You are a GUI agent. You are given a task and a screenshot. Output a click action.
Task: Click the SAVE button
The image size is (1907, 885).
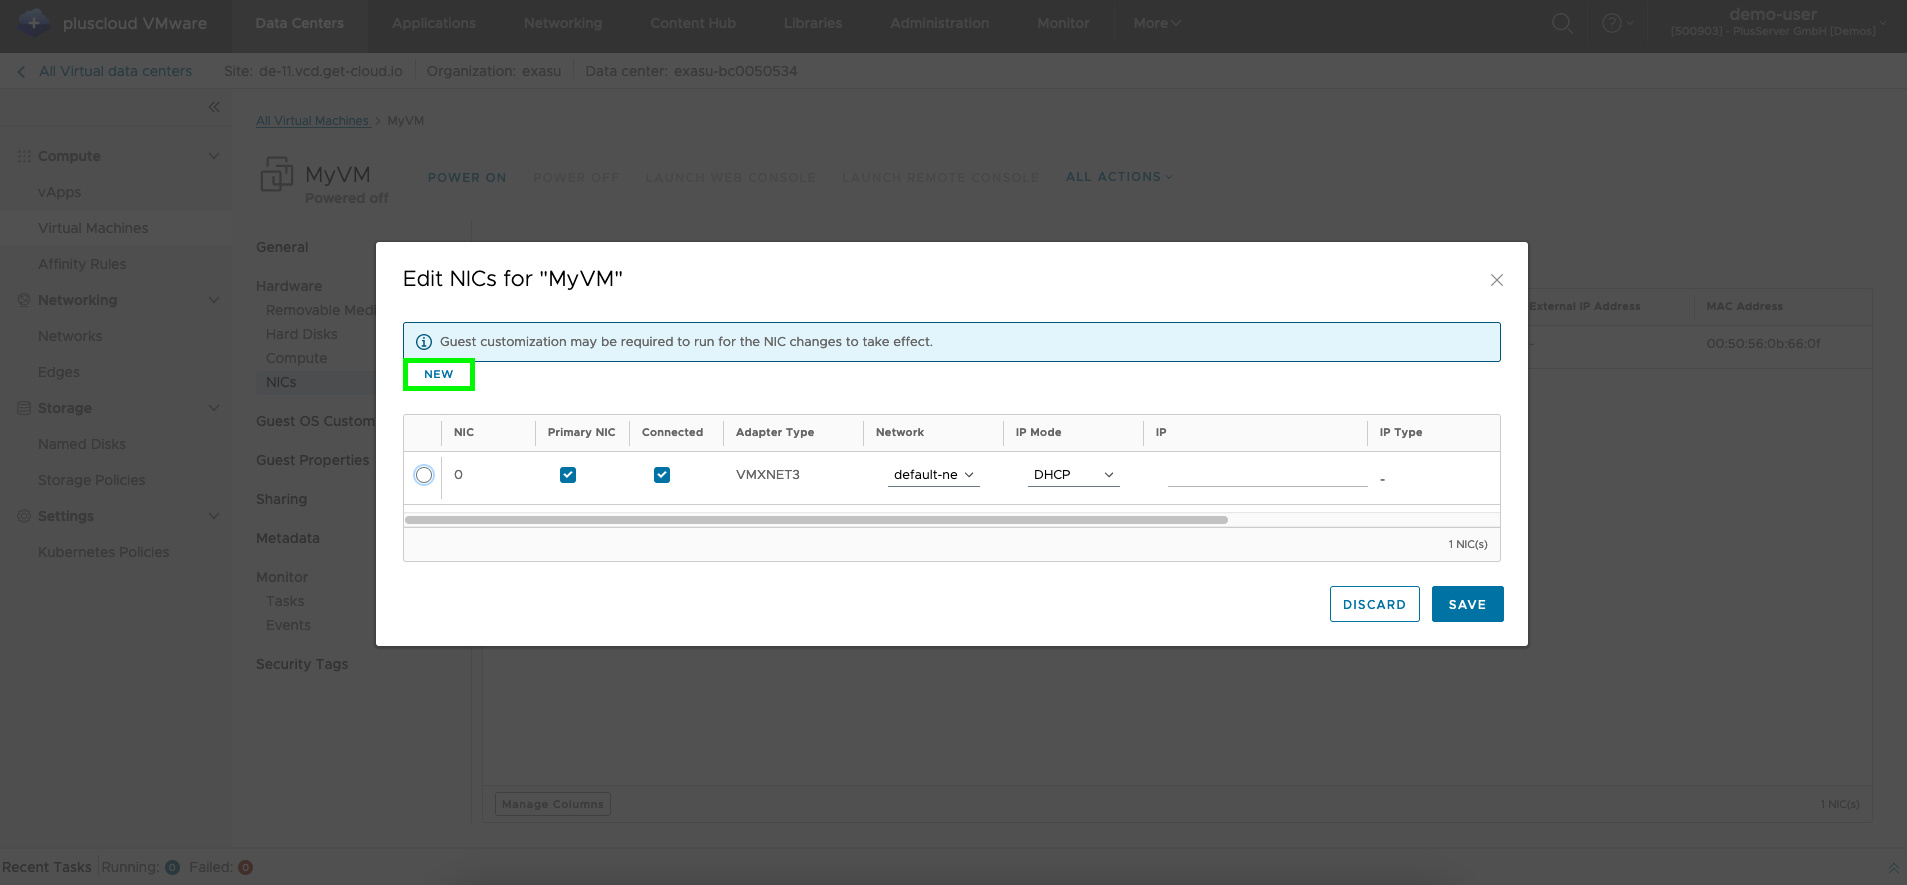click(1467, 604)
